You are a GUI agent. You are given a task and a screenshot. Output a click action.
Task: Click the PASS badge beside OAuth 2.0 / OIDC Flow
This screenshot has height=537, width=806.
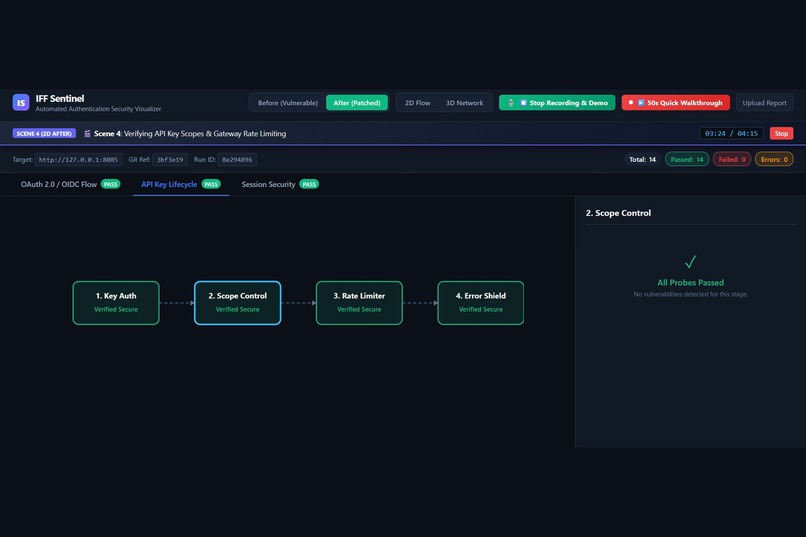[111, 184]
